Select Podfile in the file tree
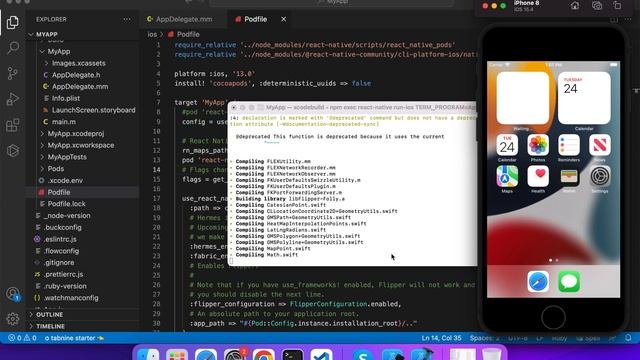640x360 pixels. point(58,192)
